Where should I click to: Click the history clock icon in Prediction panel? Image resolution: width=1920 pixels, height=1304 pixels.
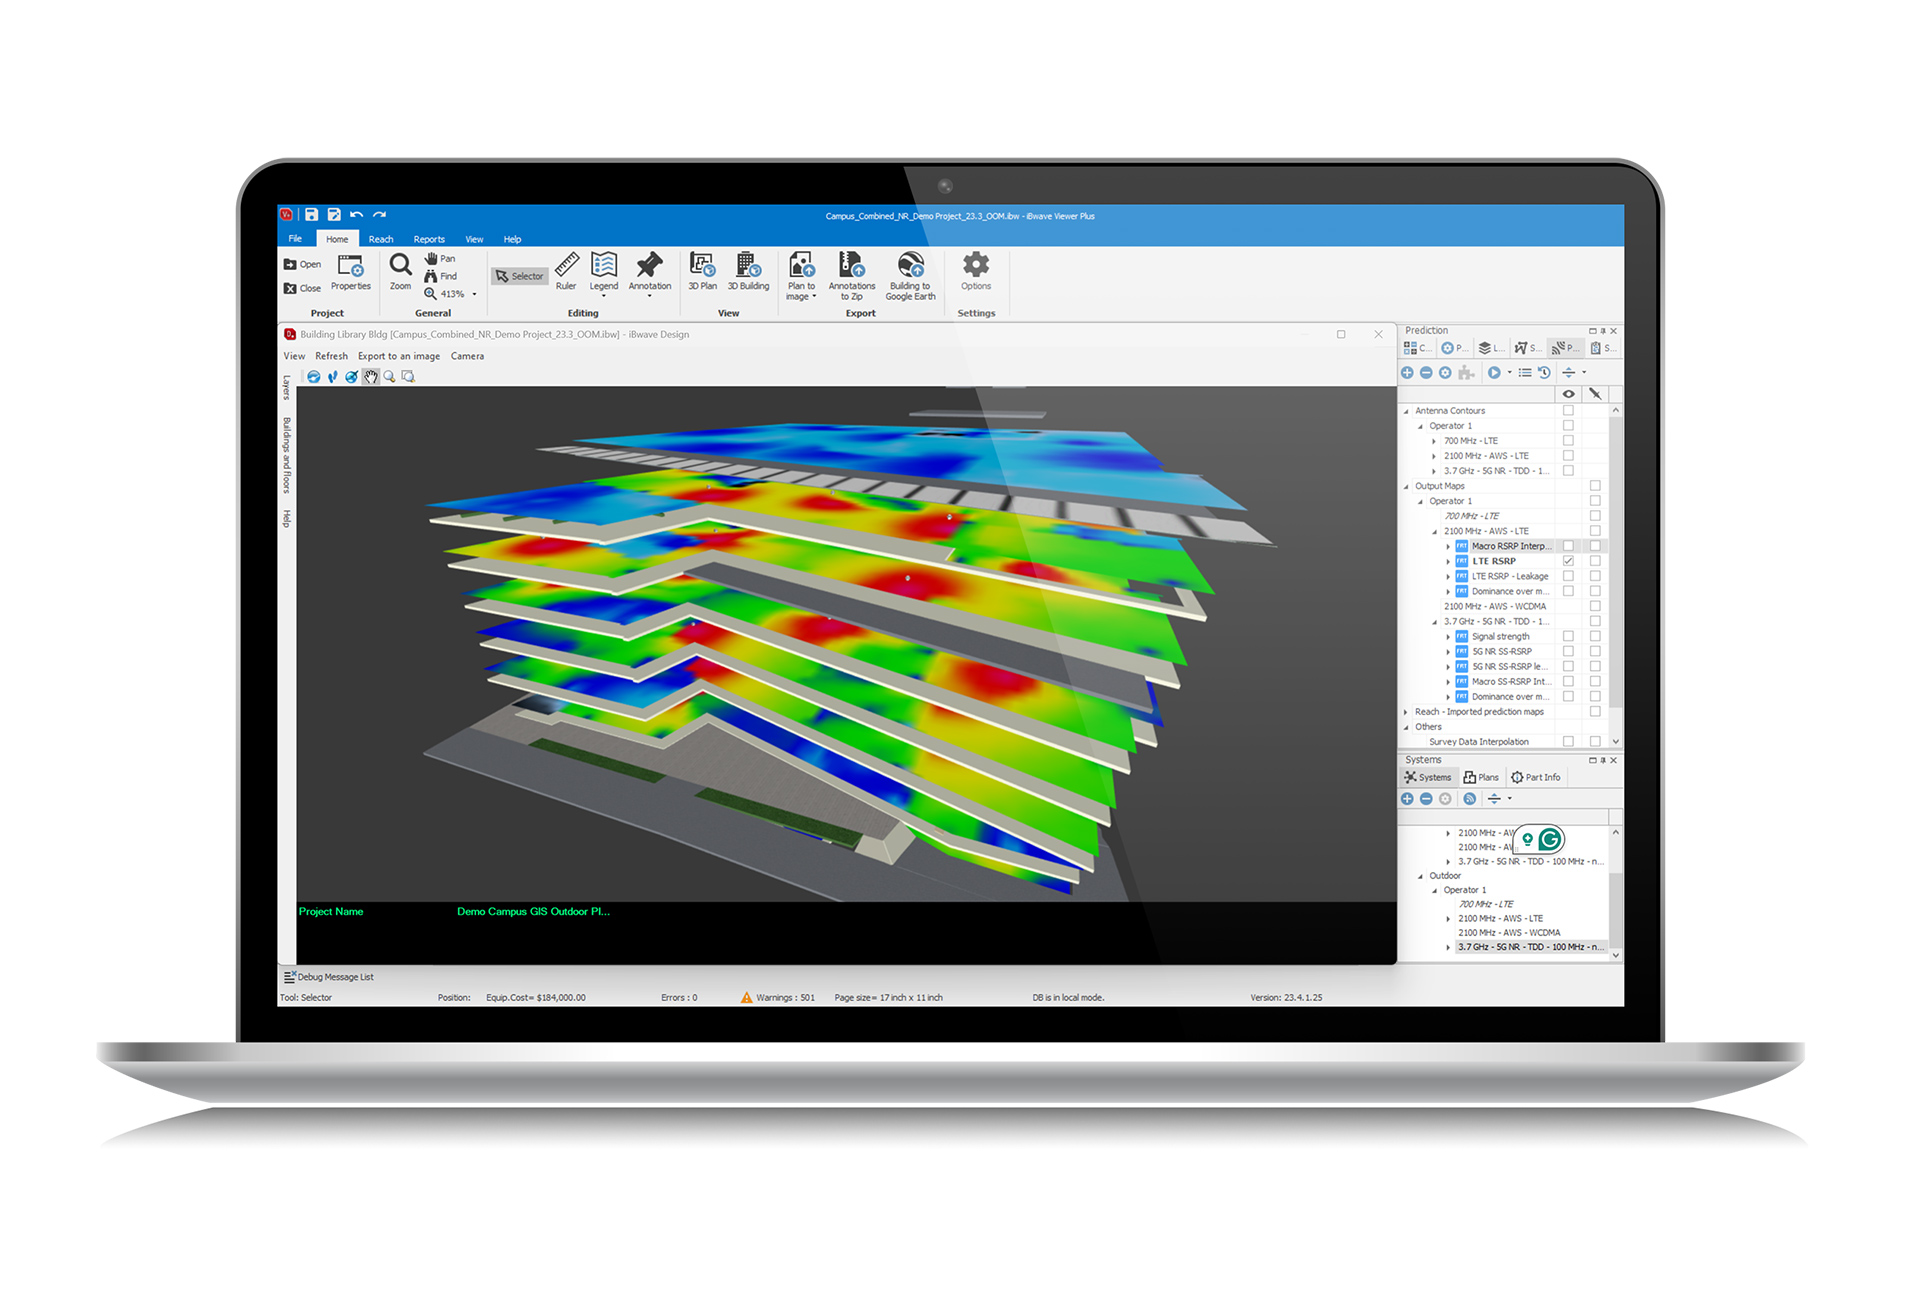pos(1544,373)
